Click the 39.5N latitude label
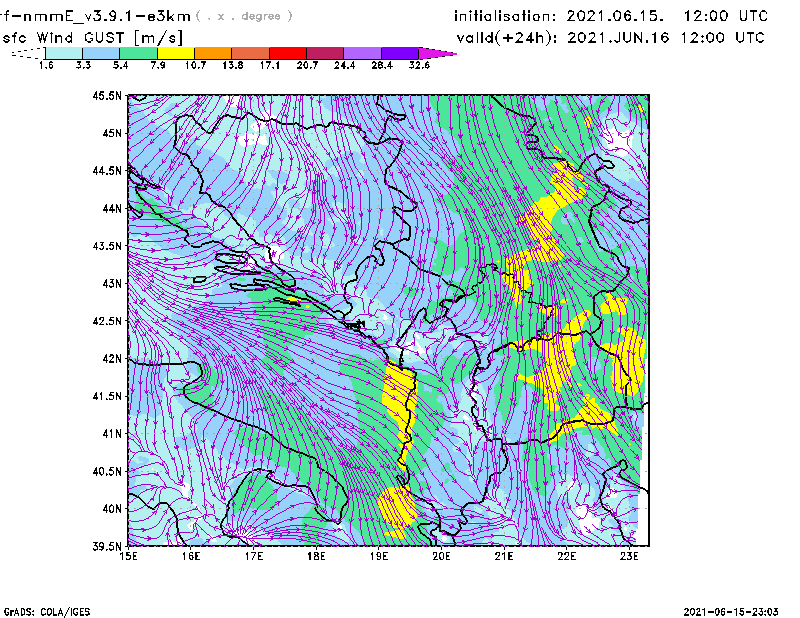800x618 pixels. click(107, 546)
